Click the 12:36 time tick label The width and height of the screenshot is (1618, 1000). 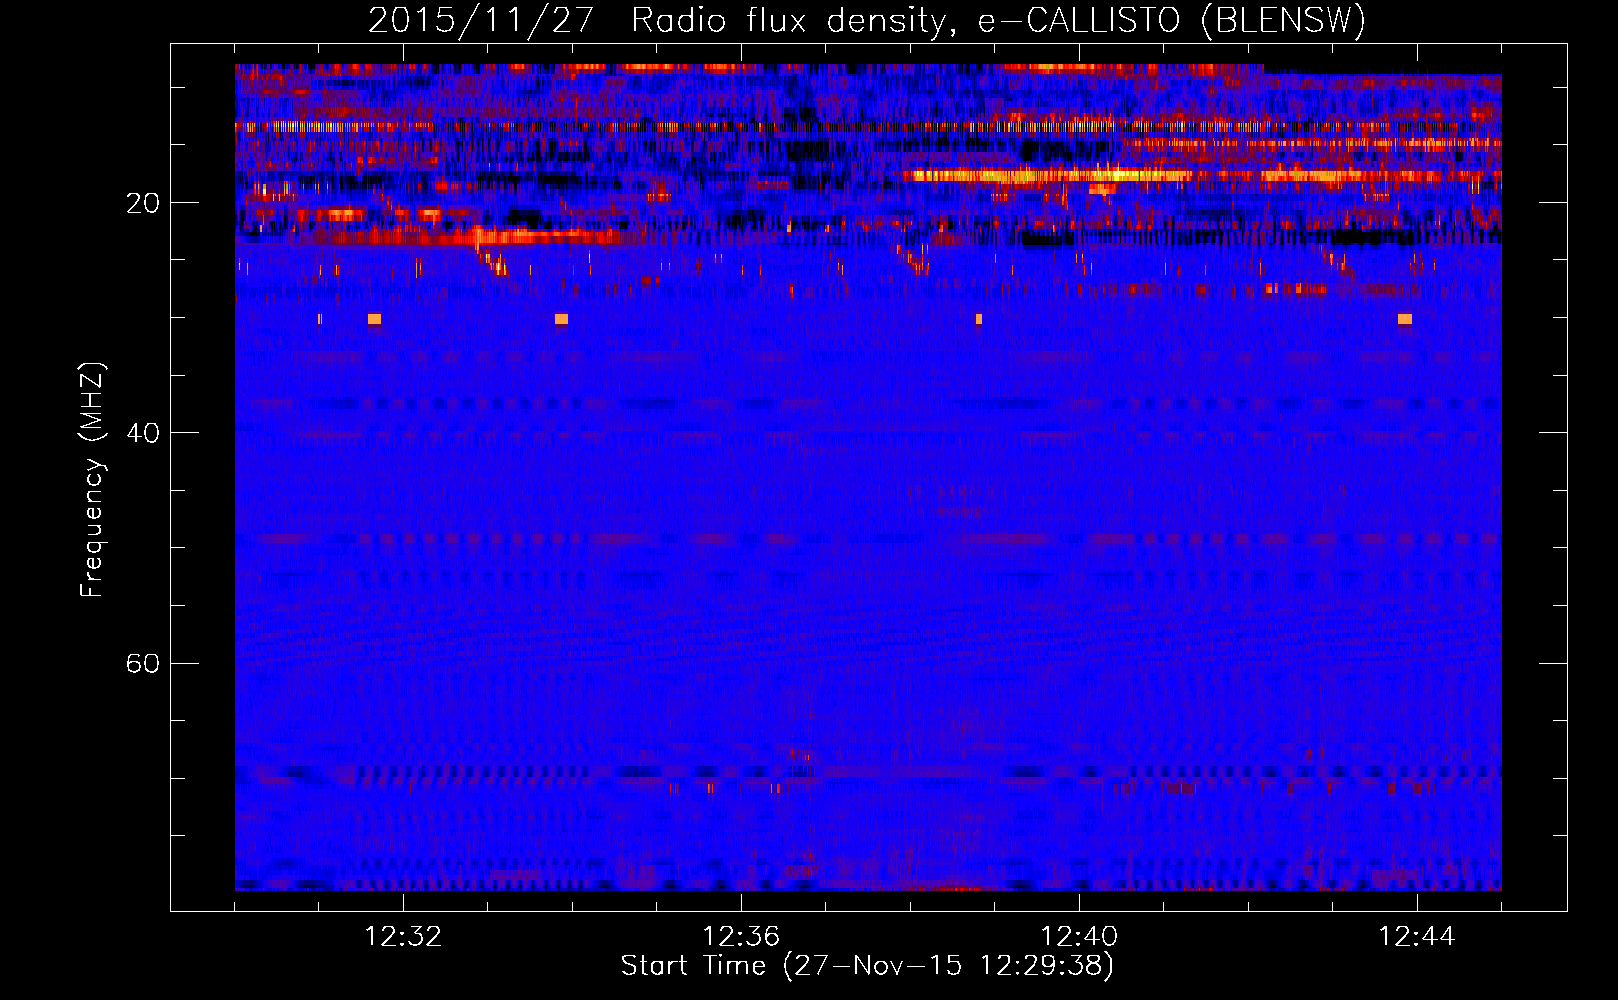741,937
